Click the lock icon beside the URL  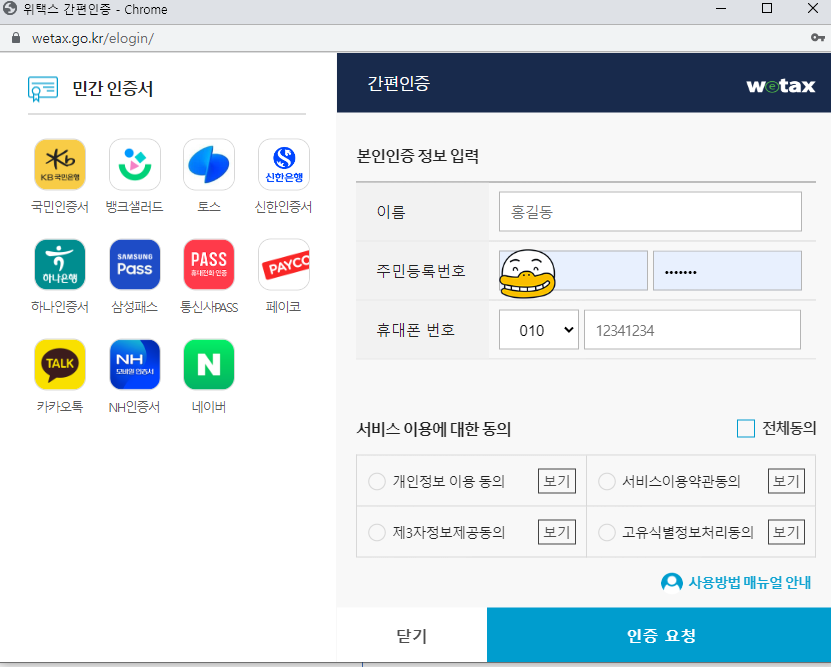pos(16,38)
